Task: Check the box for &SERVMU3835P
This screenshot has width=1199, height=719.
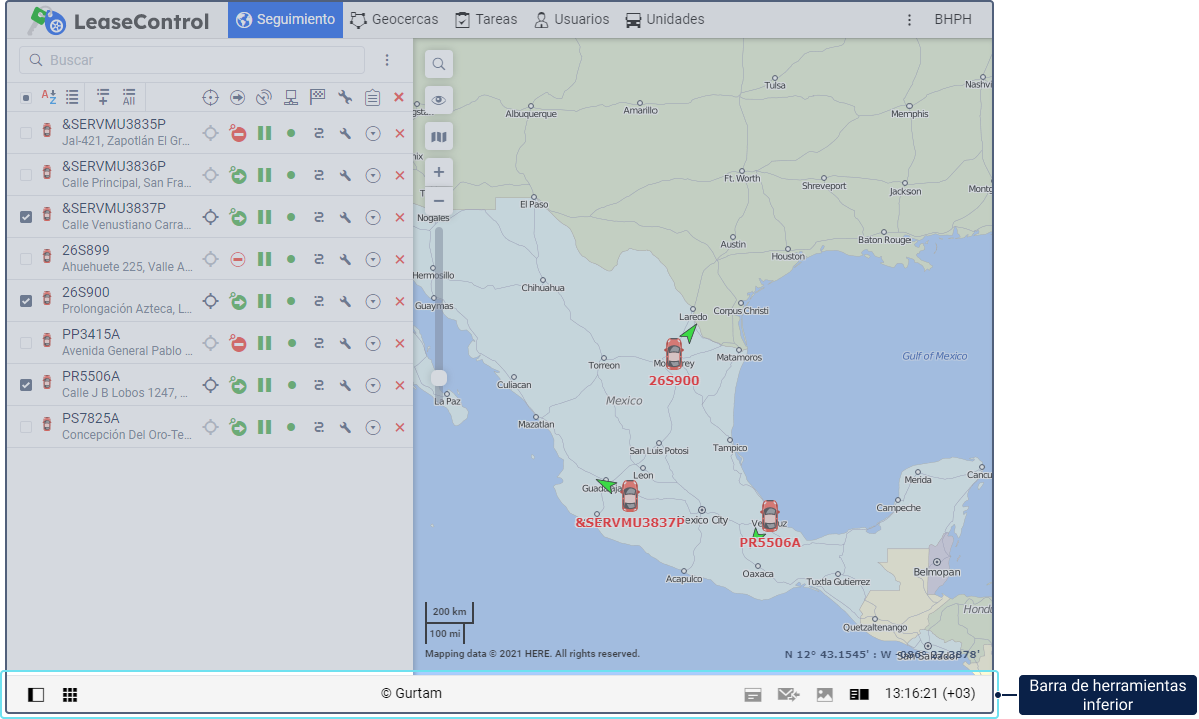Action: coord(26,133)
